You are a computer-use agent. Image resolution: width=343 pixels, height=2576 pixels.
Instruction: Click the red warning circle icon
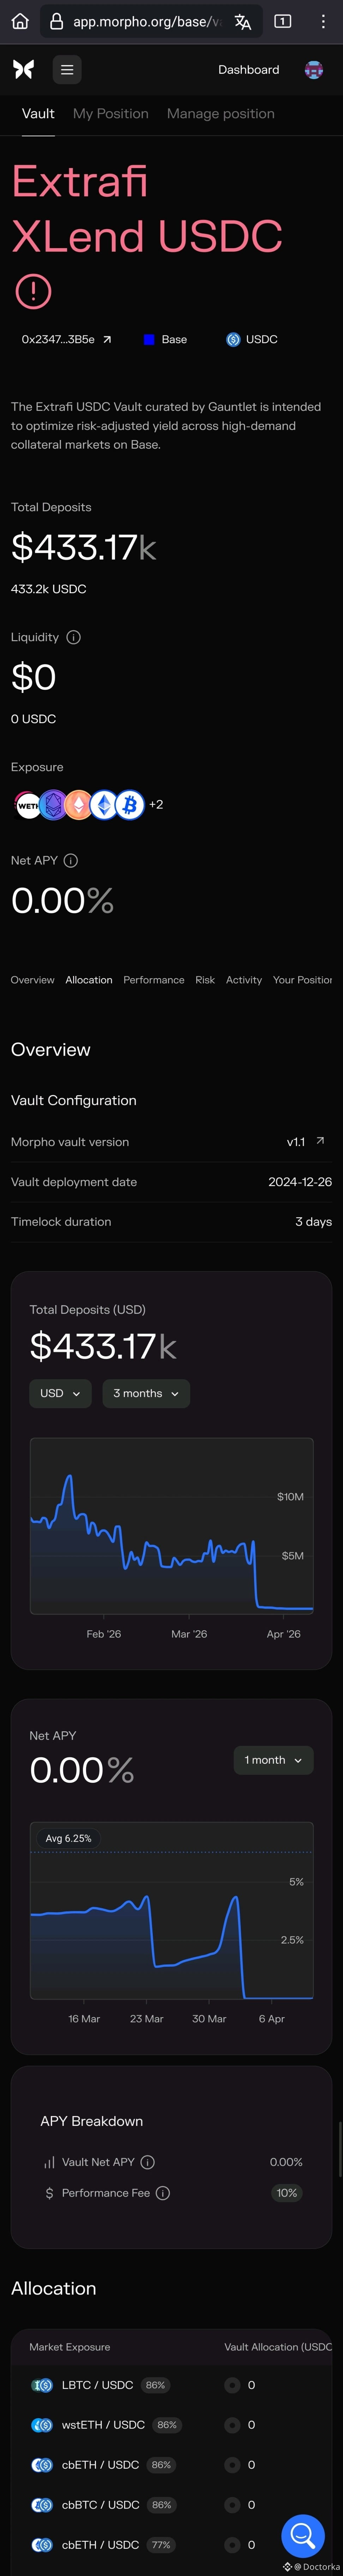[33, 291]
